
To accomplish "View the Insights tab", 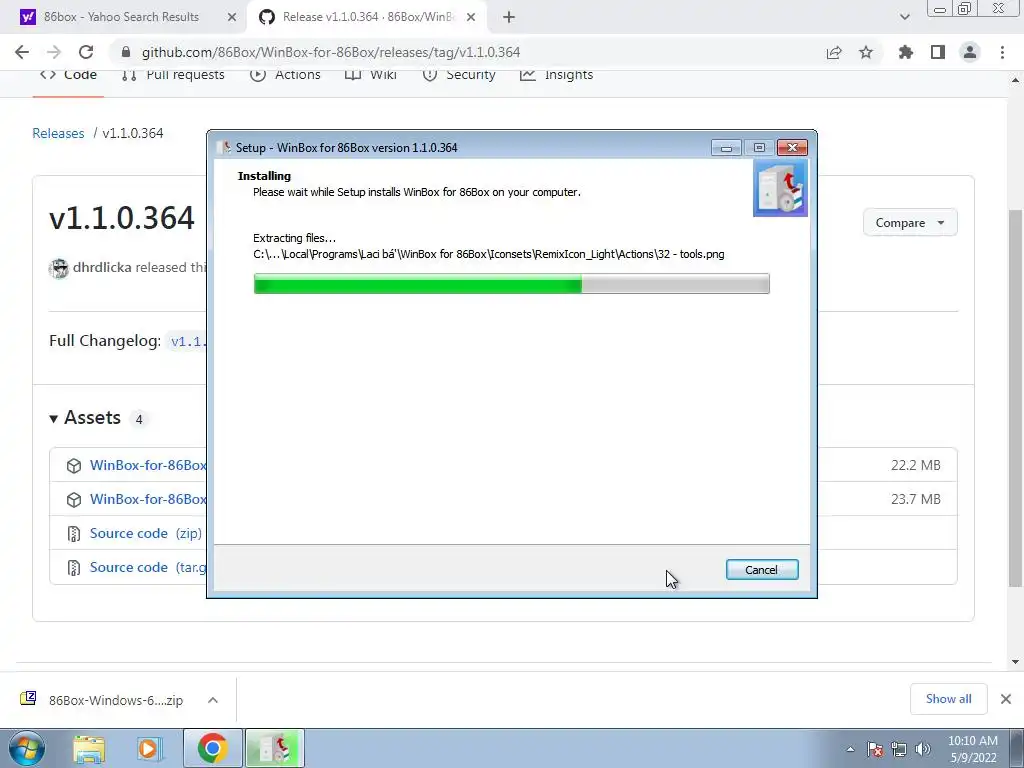I will 556,74.
